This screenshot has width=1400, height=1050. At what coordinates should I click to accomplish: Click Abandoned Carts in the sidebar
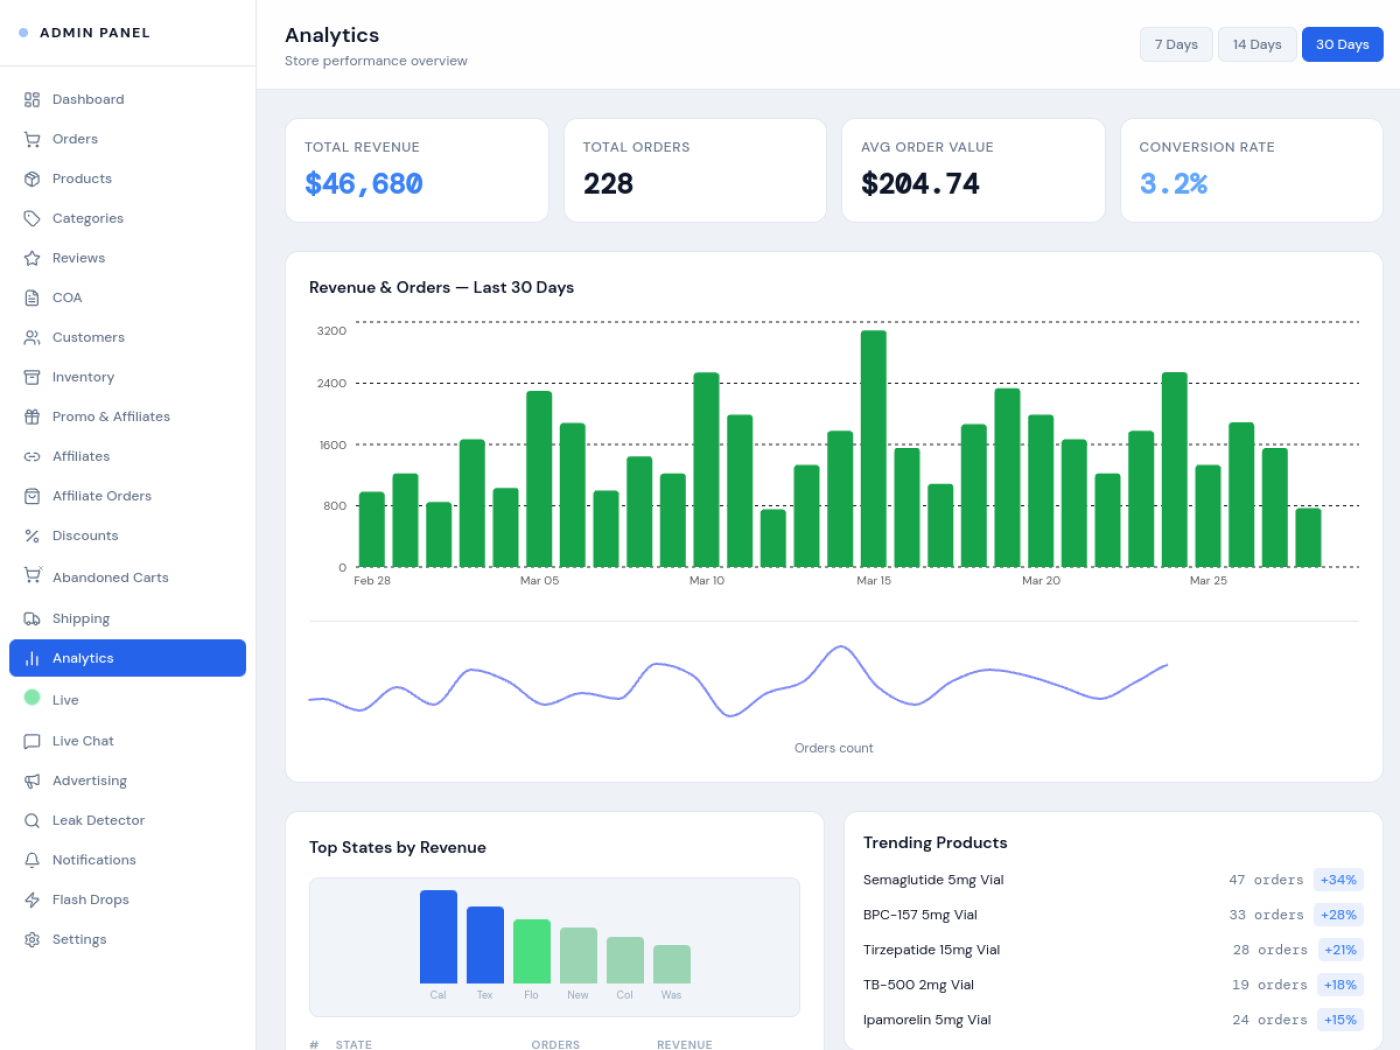click(x=110, y=577)
